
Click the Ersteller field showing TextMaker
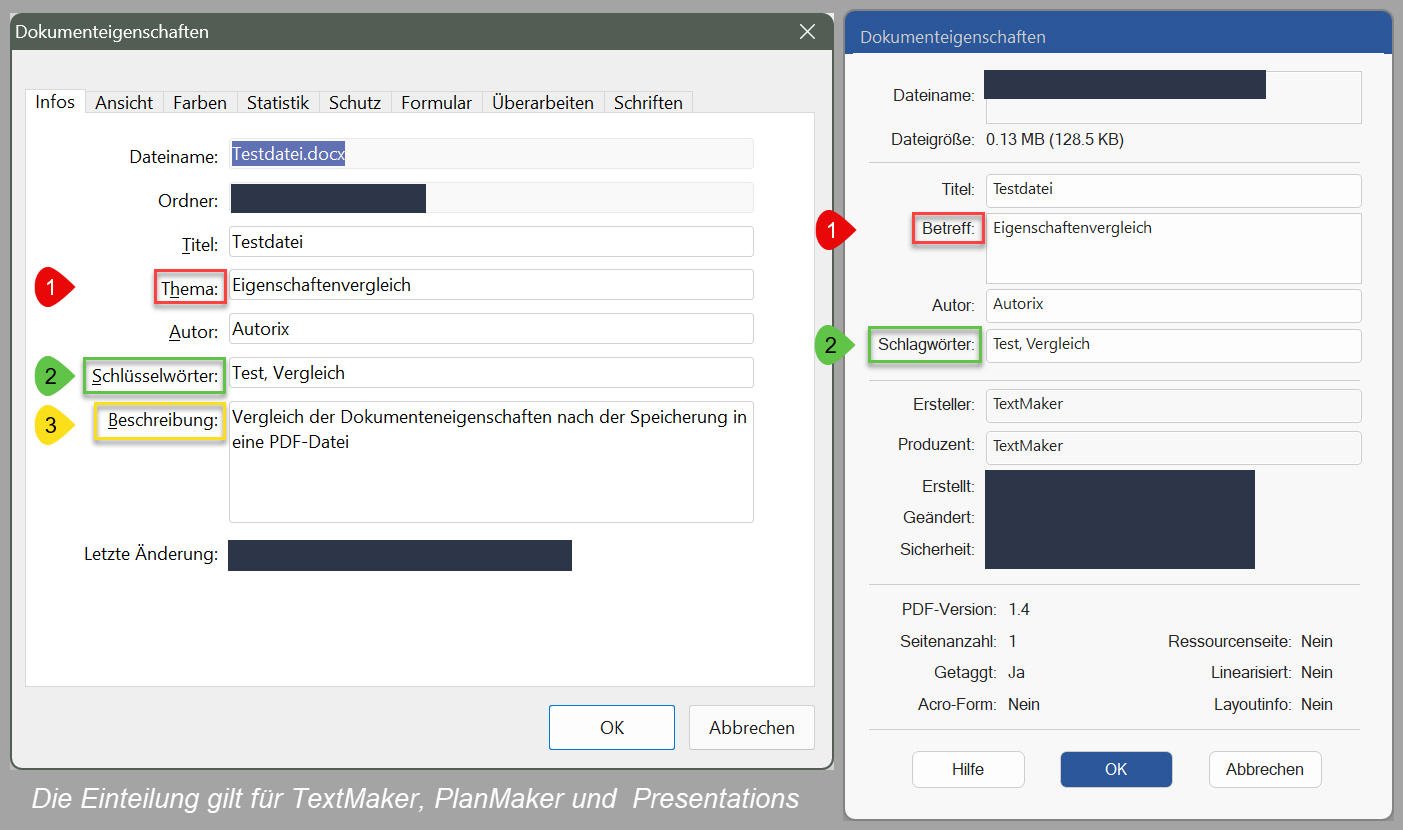coord(1174,406)
